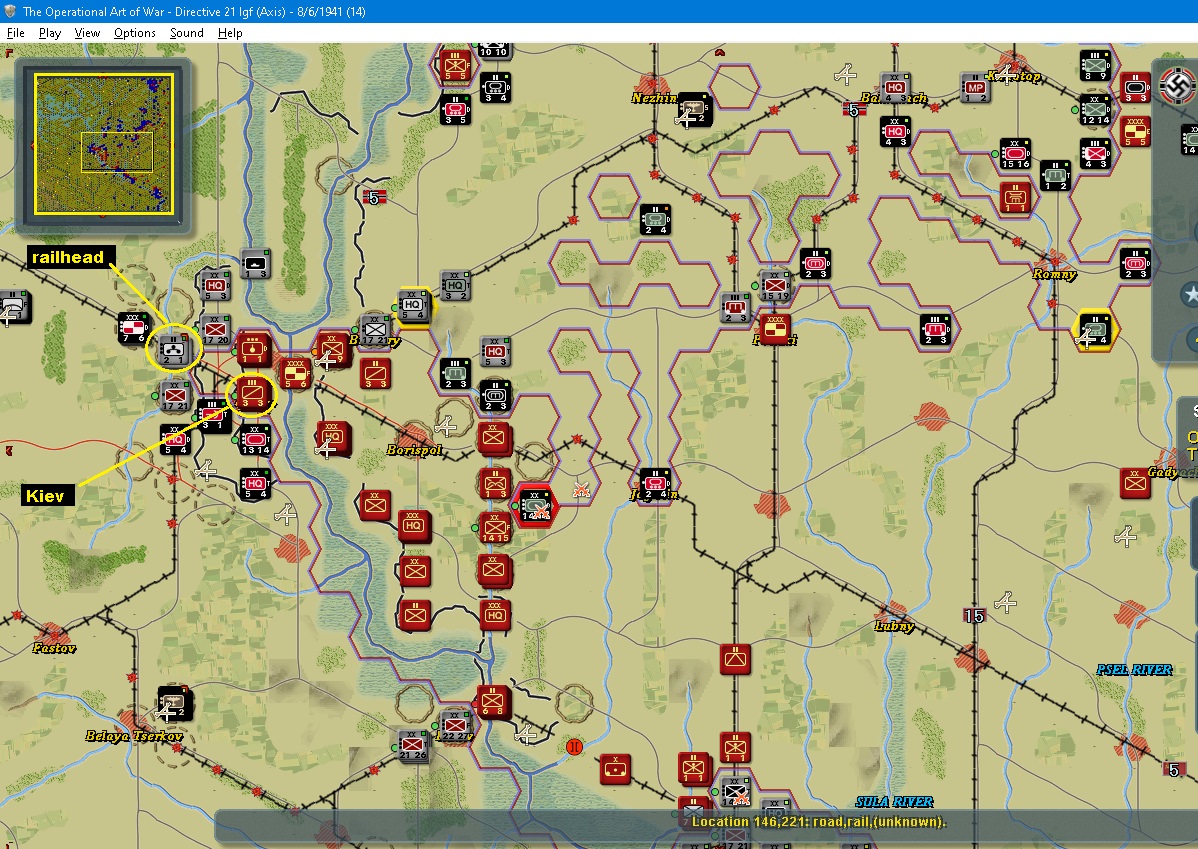Viewport: 1198px width, 849px height.
Task: Select the gray rail repair unit 2-1
Action: 174,351
